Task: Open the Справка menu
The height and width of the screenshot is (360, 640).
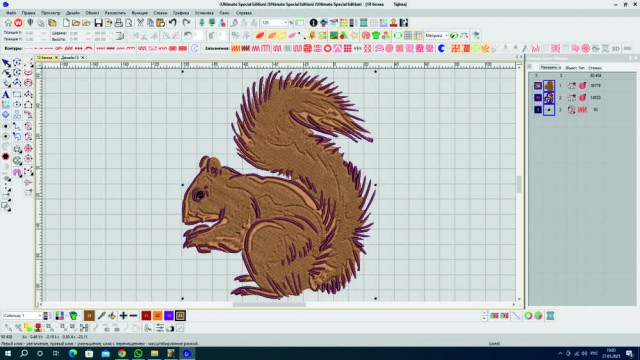Action: point(244,13)
